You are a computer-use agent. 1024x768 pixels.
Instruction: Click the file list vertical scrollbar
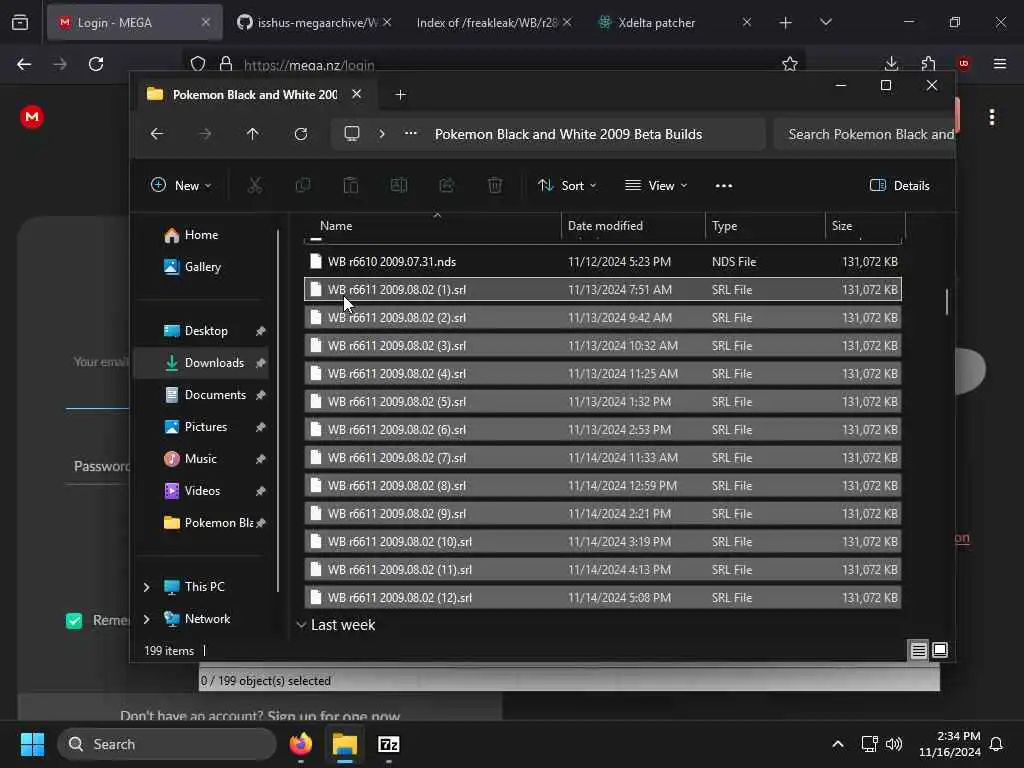click(x=946, y=302)
